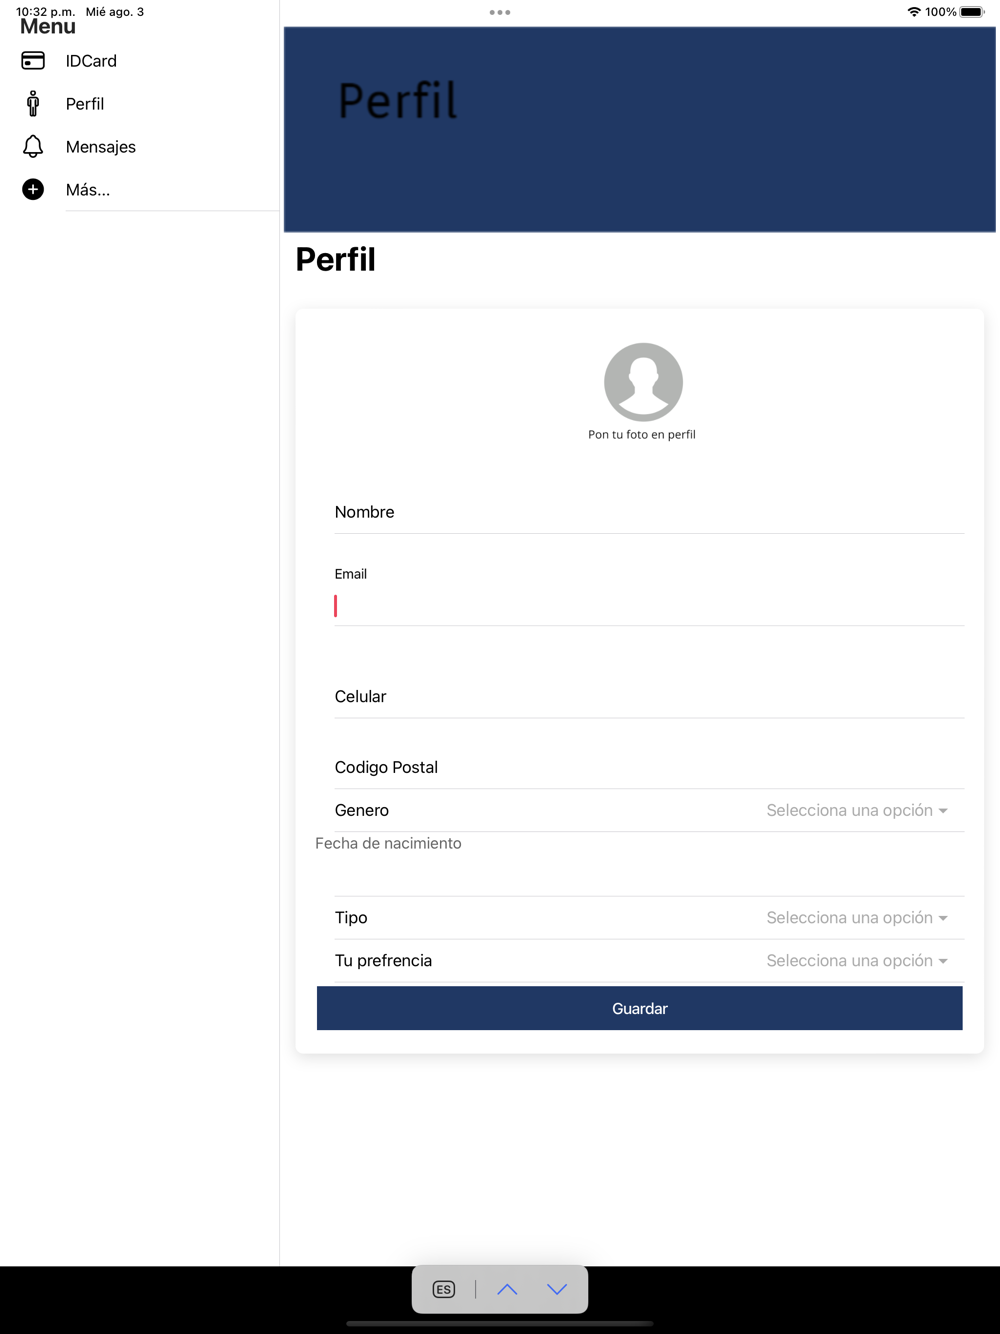Expand the Genero dropdown selector
1000x1334 pixels.
[857, 810]
